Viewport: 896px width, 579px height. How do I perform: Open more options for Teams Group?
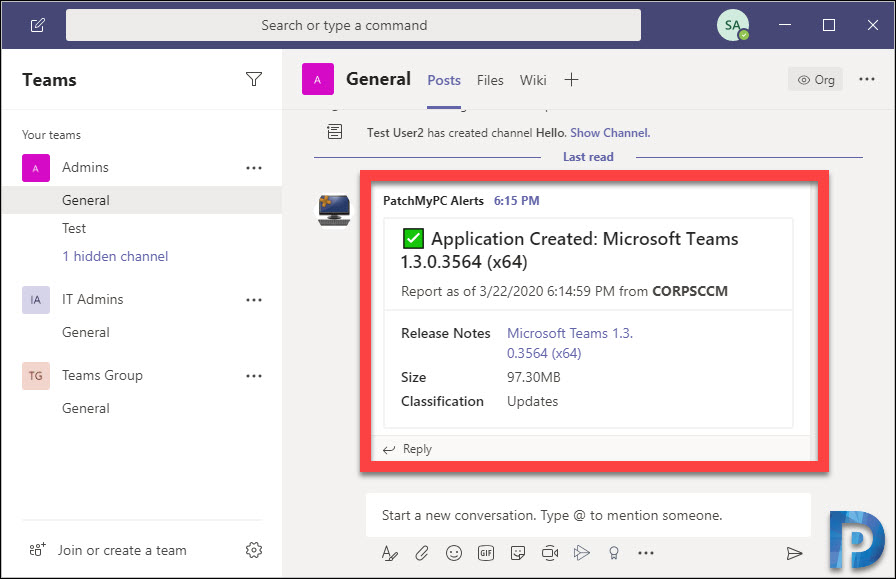(x=254, y=376)
